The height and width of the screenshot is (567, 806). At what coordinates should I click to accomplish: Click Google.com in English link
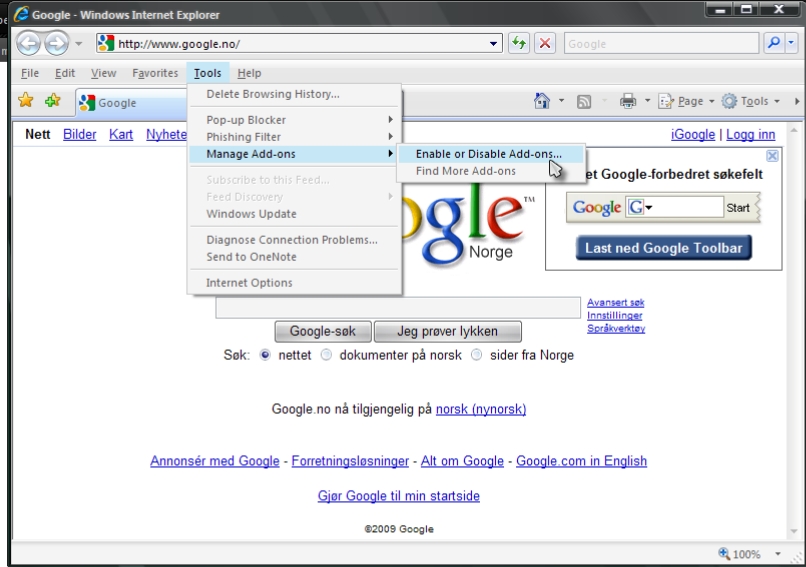(x=581, y=461)
